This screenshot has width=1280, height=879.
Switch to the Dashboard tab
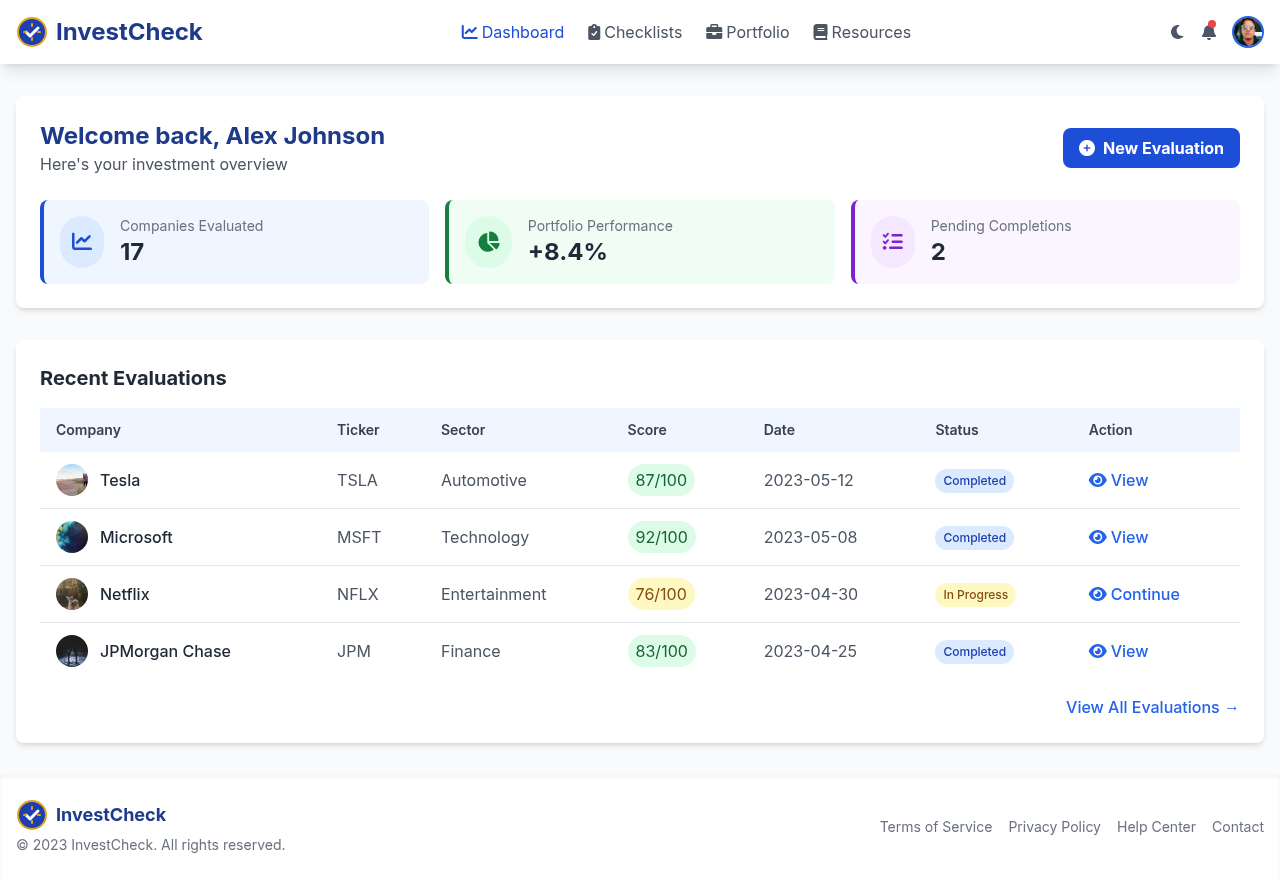512,32
